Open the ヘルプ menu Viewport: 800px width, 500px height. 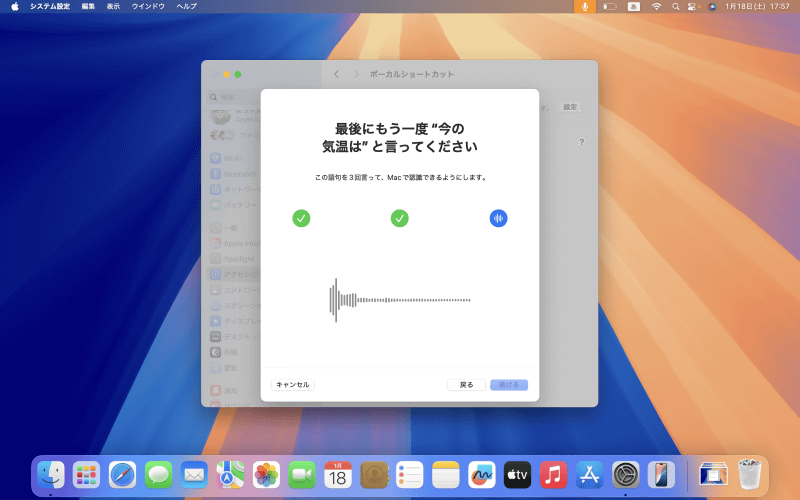point(186,7)
